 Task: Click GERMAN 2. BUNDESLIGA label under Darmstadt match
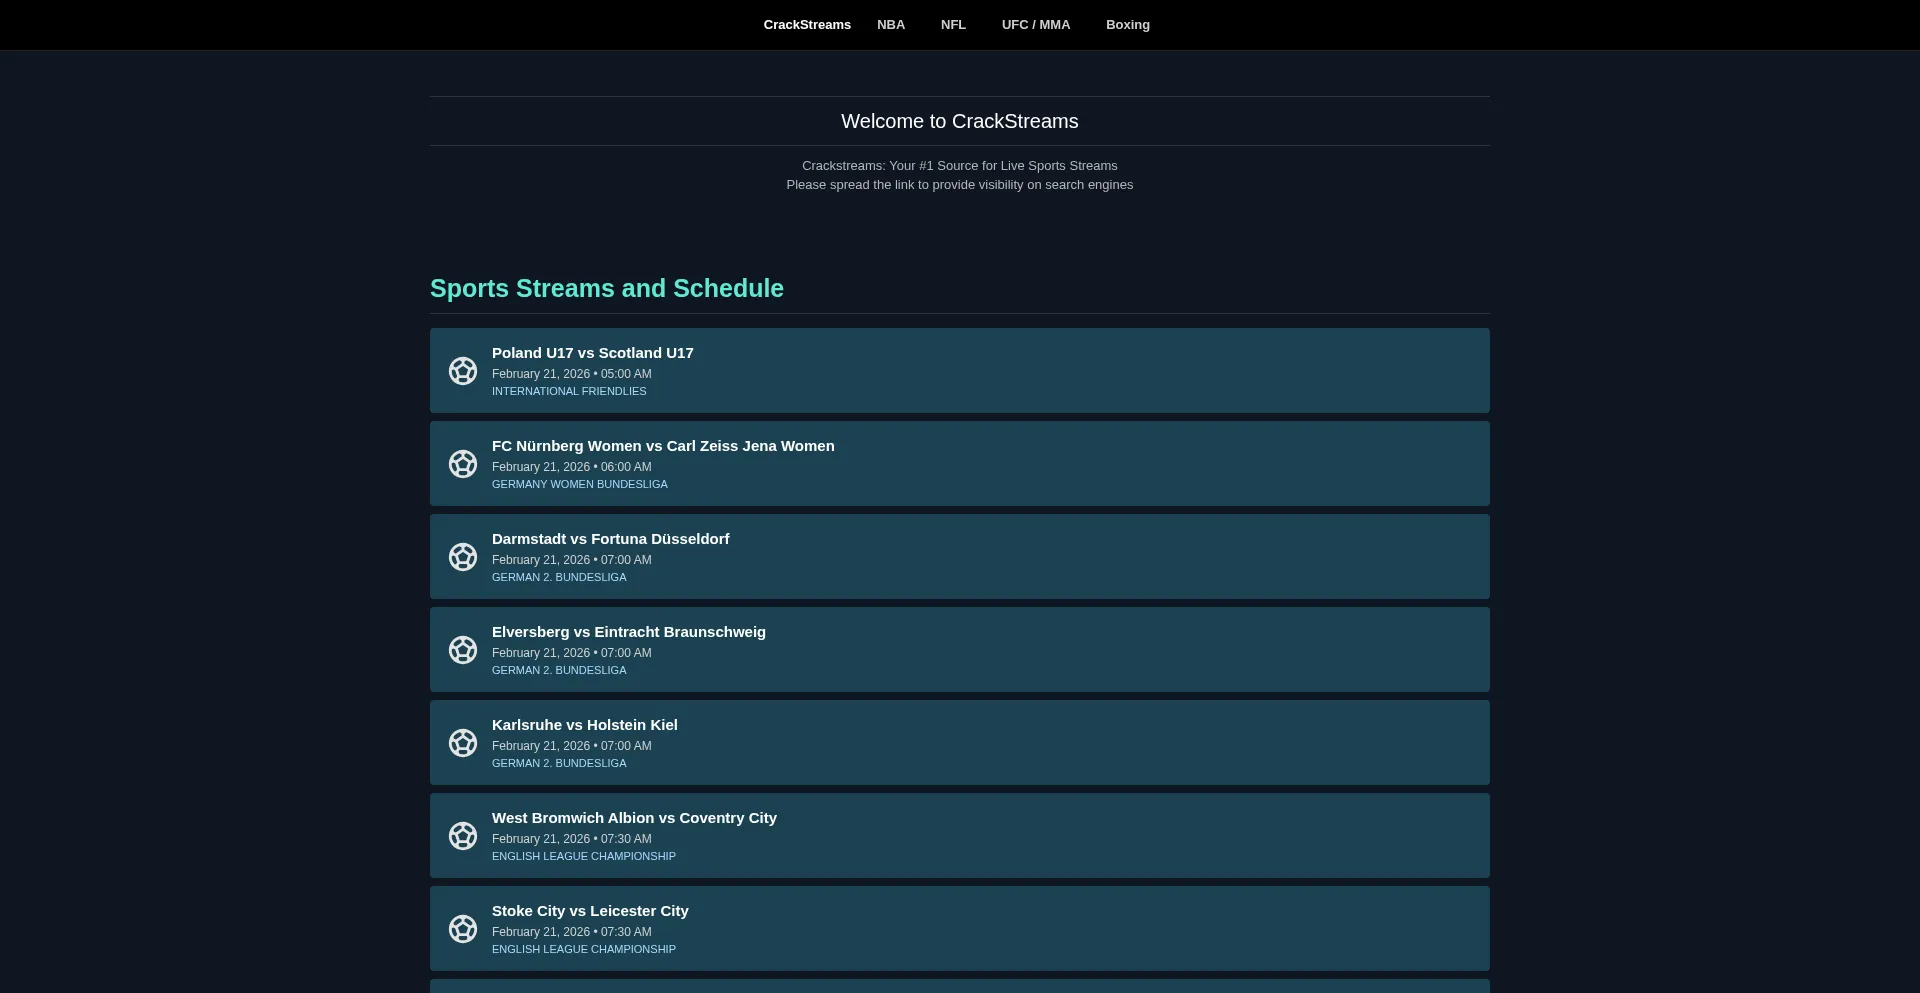click(x=559, y=577)
